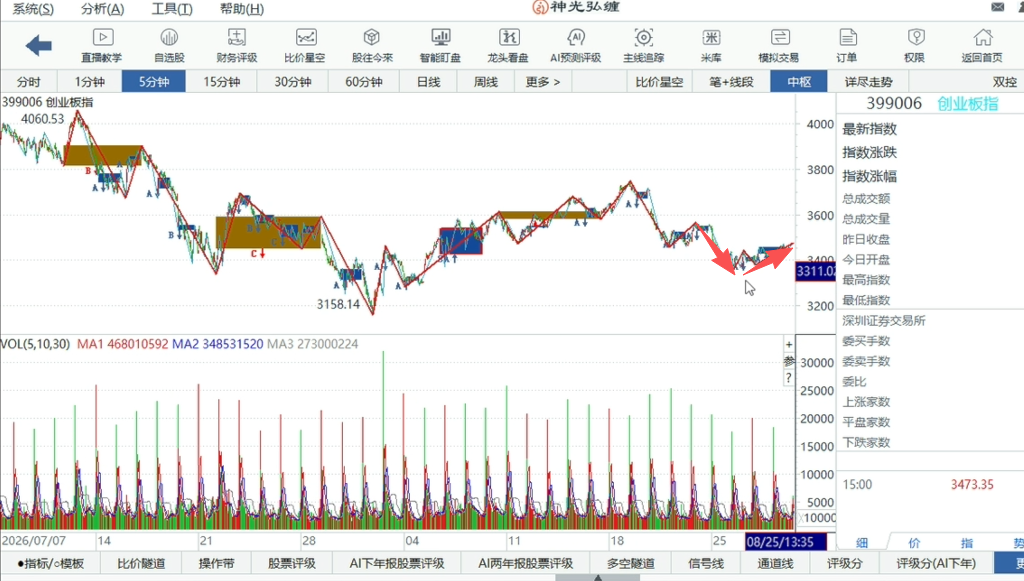
Task: Open 指标/模板 selector at bottom
Action: (x=51, y=563)
